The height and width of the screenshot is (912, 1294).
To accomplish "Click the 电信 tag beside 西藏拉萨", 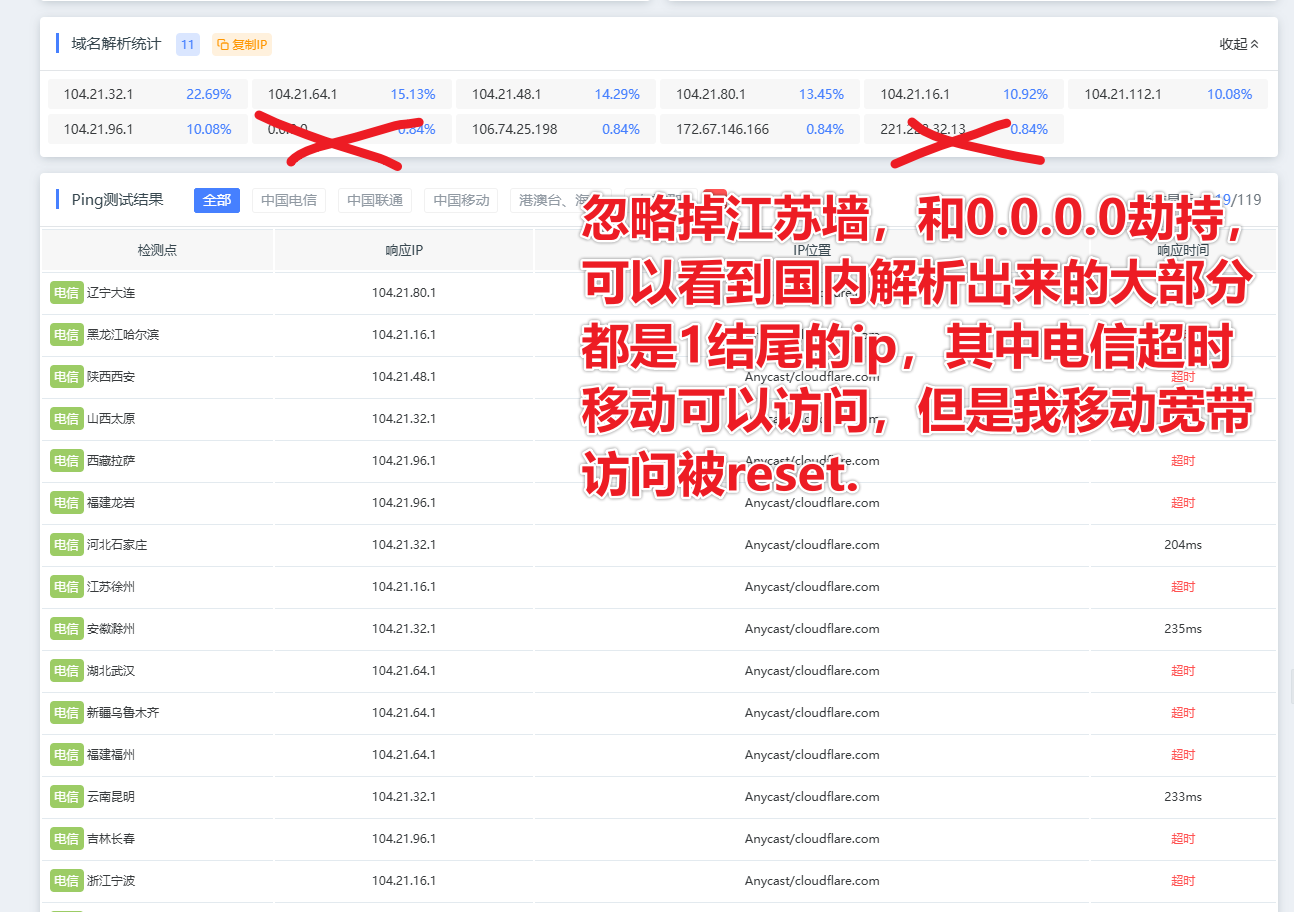I will coord(66,461).
